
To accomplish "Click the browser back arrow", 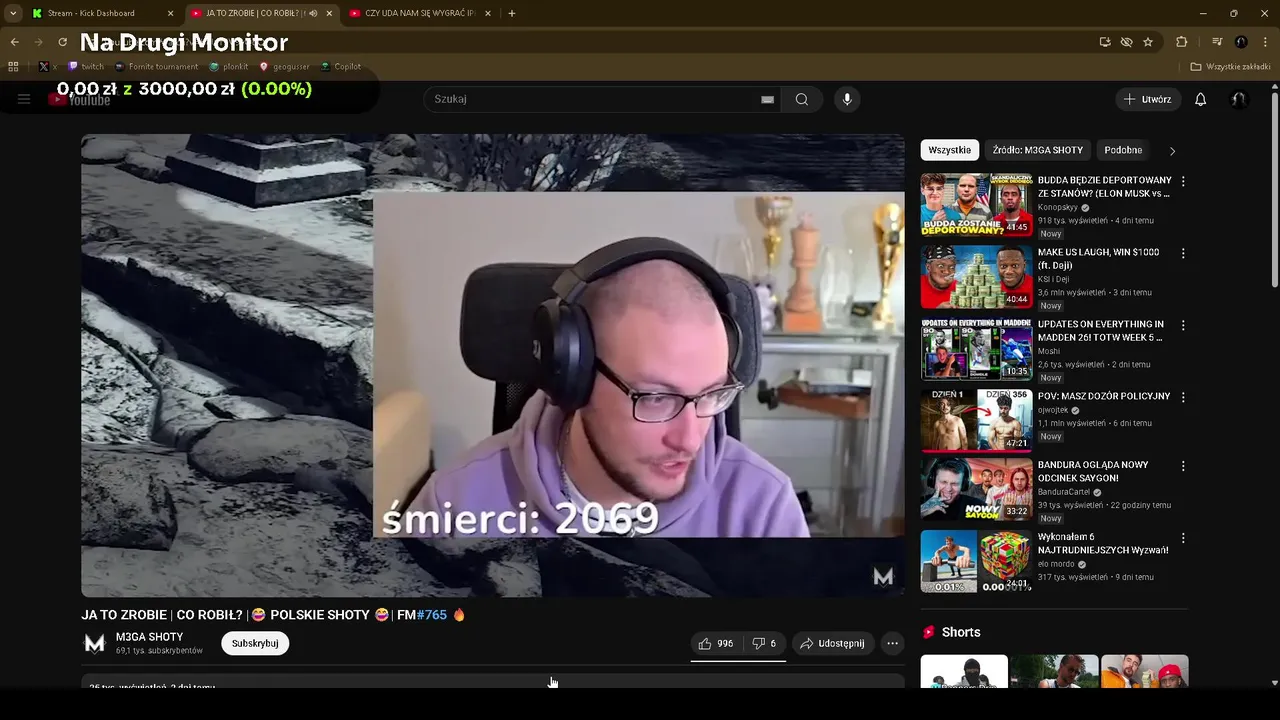I will [x=14, y=42].
